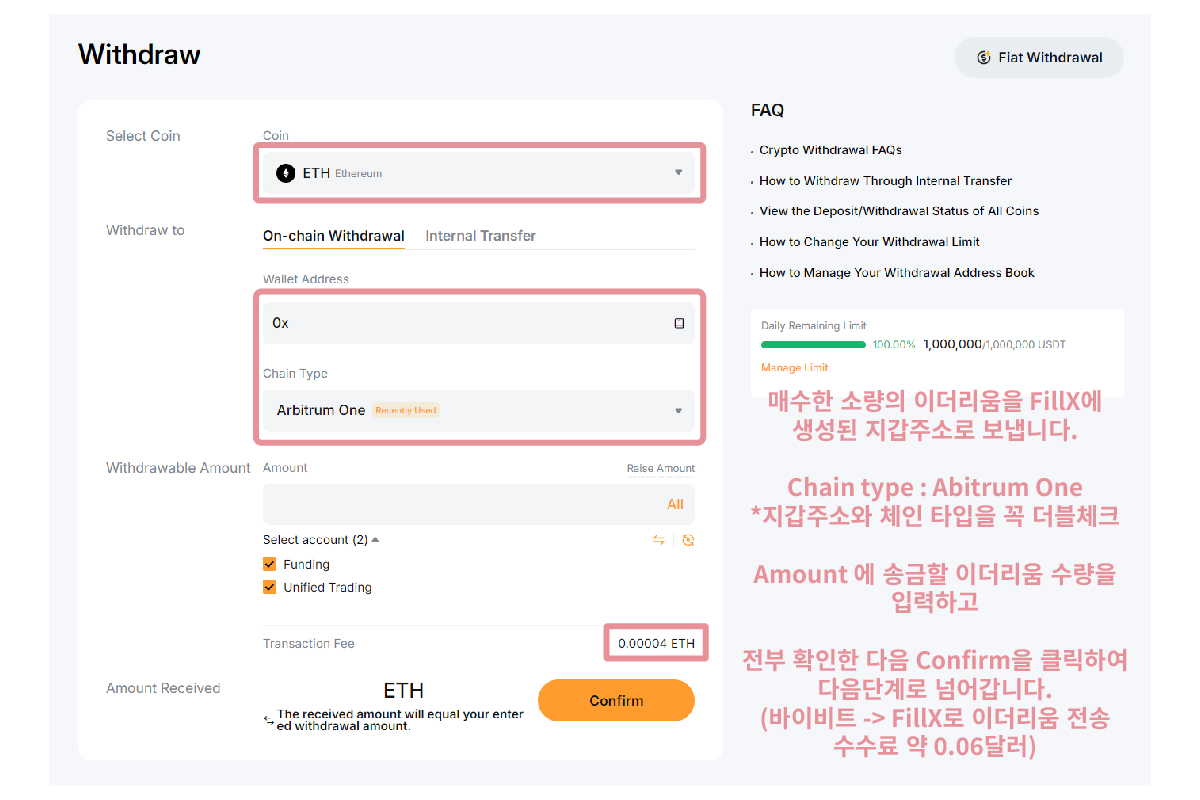Click the orange refresh balance icon
Screen dimensions: 1200x800
tap(688, 540)
